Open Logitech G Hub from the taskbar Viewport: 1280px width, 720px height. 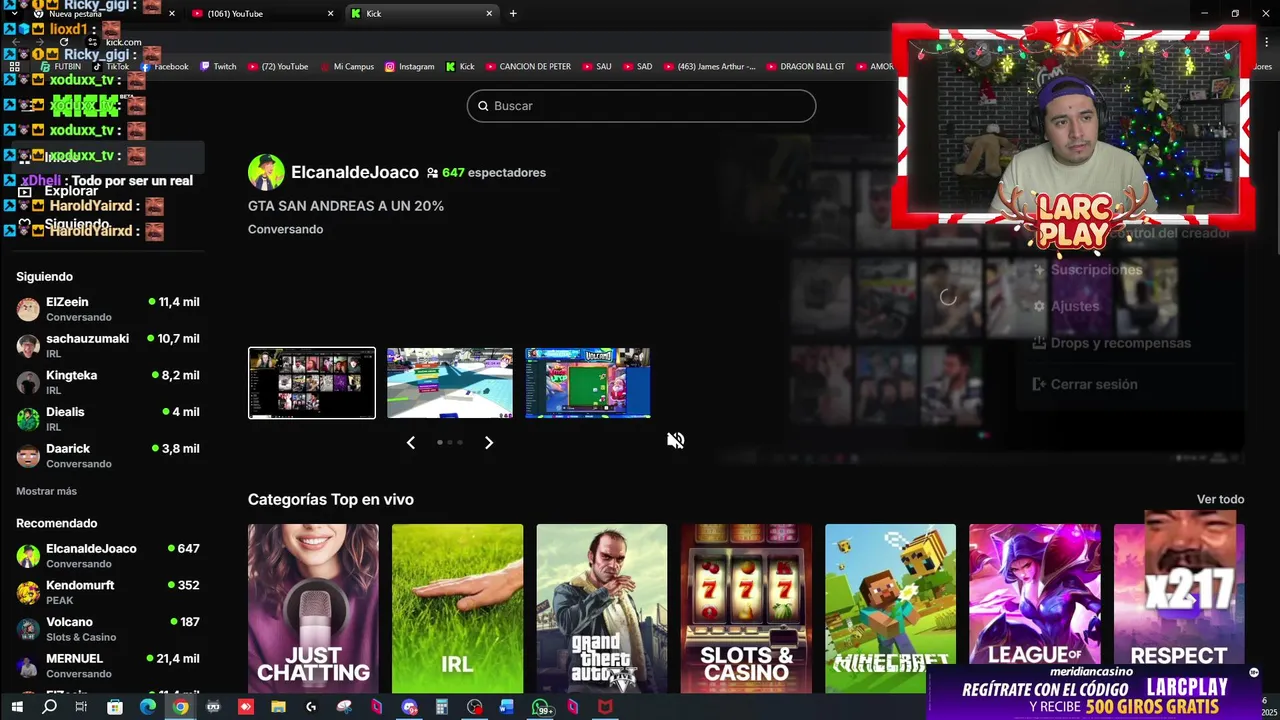click(311, 707)
